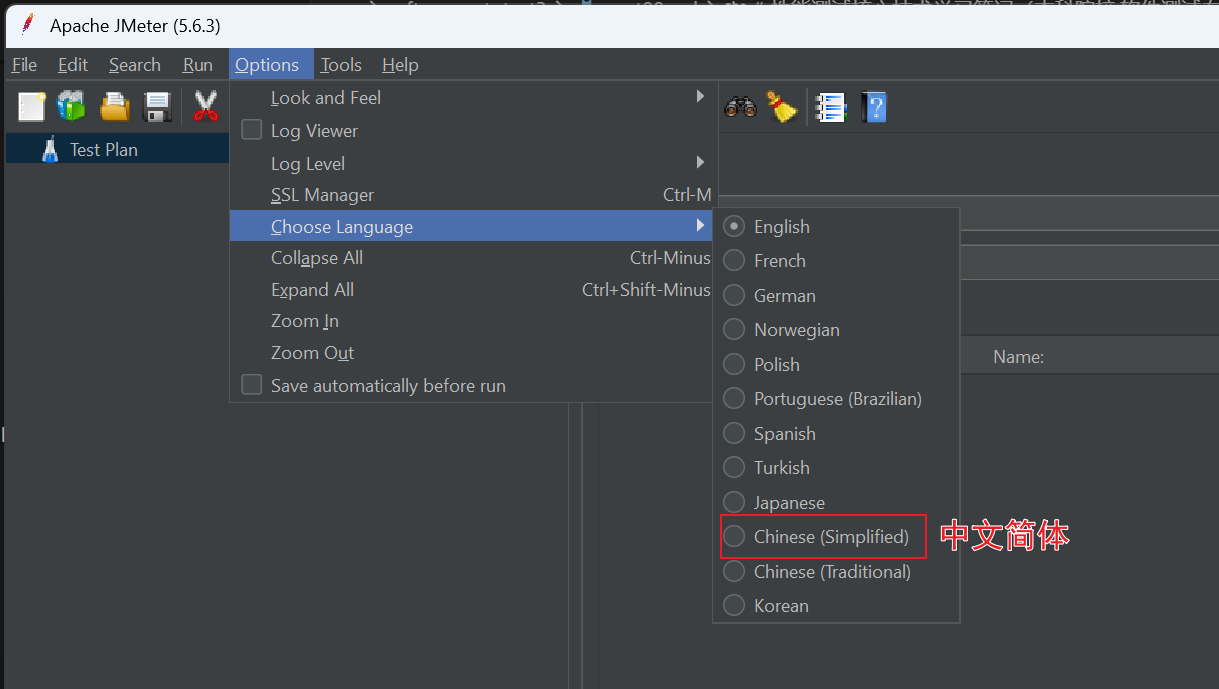Expand the Log Level submenu

[x=472, y=163]
